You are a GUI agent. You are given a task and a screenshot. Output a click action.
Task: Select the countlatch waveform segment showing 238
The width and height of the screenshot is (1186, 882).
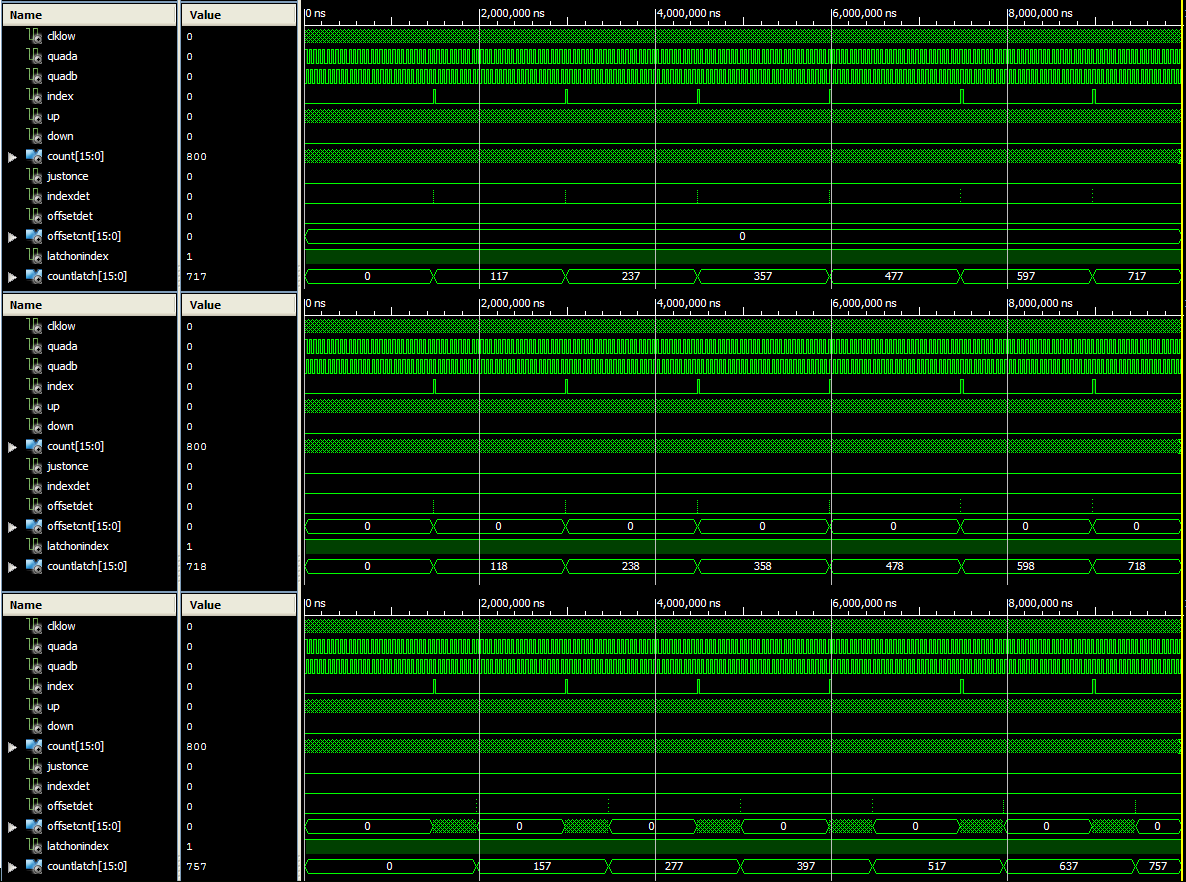coord(631,566)
